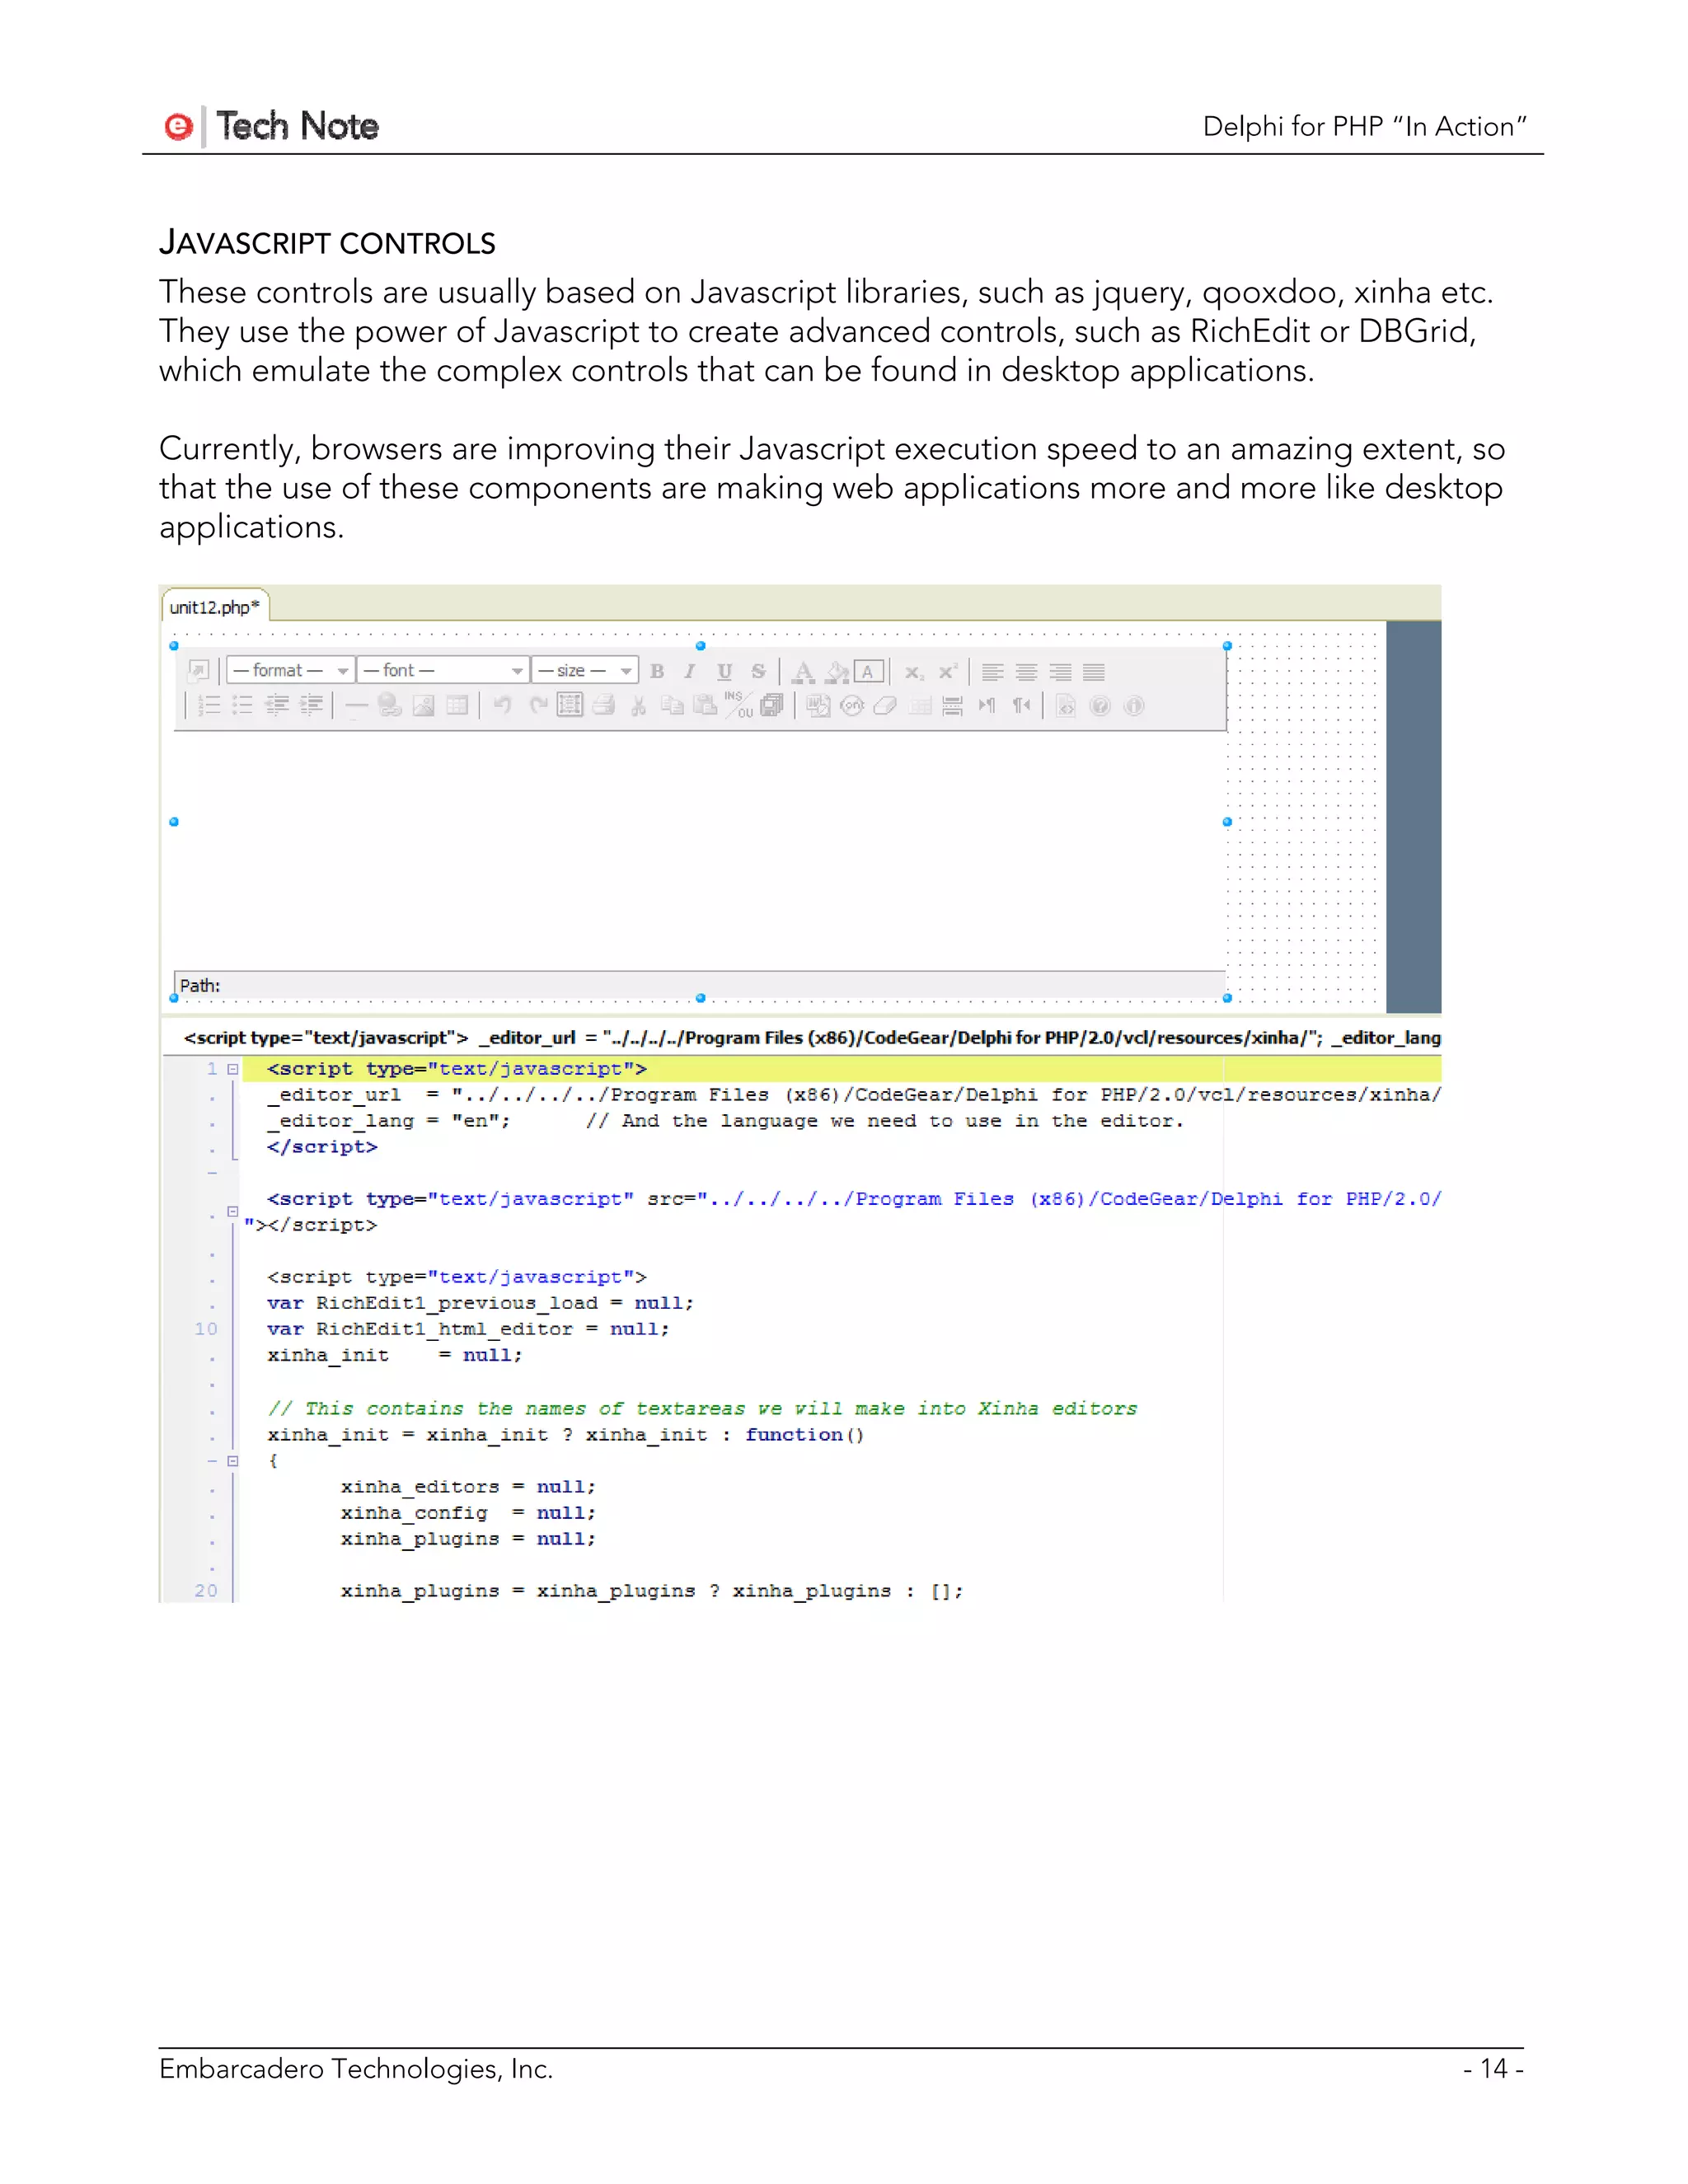Copy selection icon

672,706
